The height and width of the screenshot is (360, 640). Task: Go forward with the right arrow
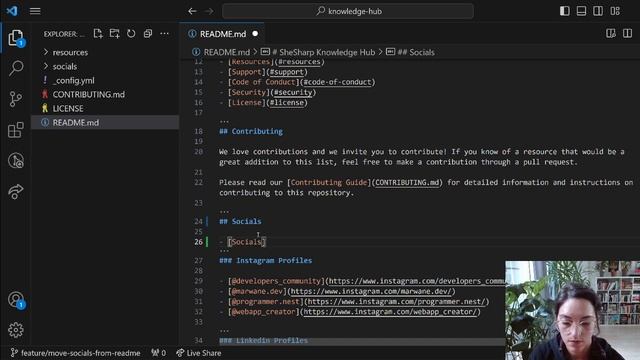click(209, 11)
